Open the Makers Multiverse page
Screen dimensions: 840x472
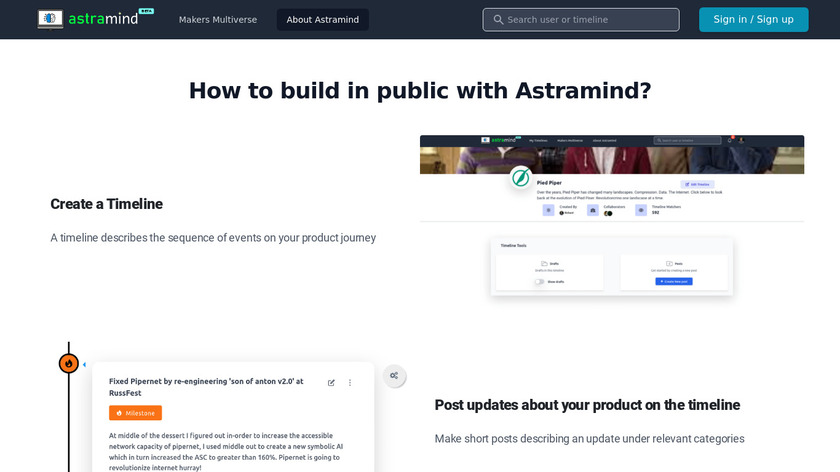(x=218, y=20)
